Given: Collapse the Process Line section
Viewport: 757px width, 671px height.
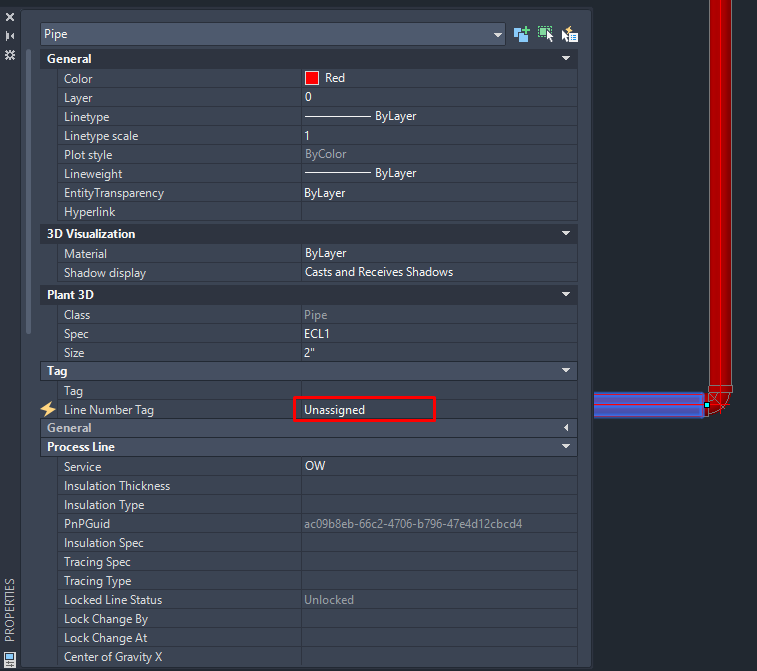Looking at the screenshot, I should tap(566, 447).
